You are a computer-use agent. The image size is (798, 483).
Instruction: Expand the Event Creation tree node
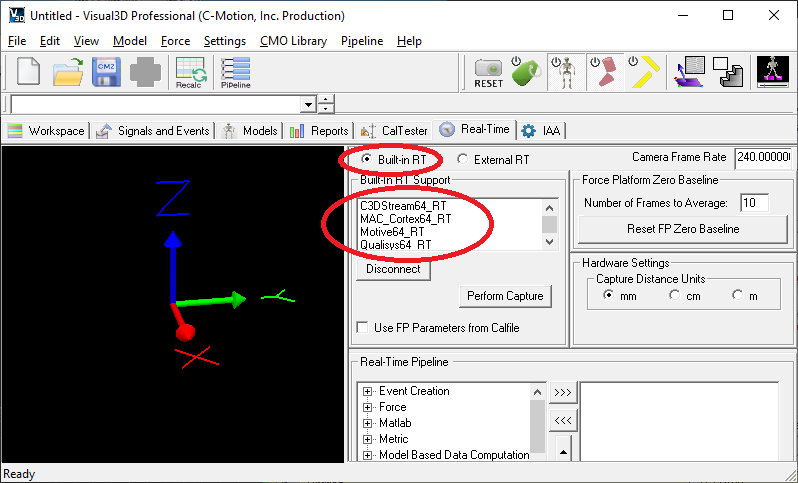(x=367, y=391)
